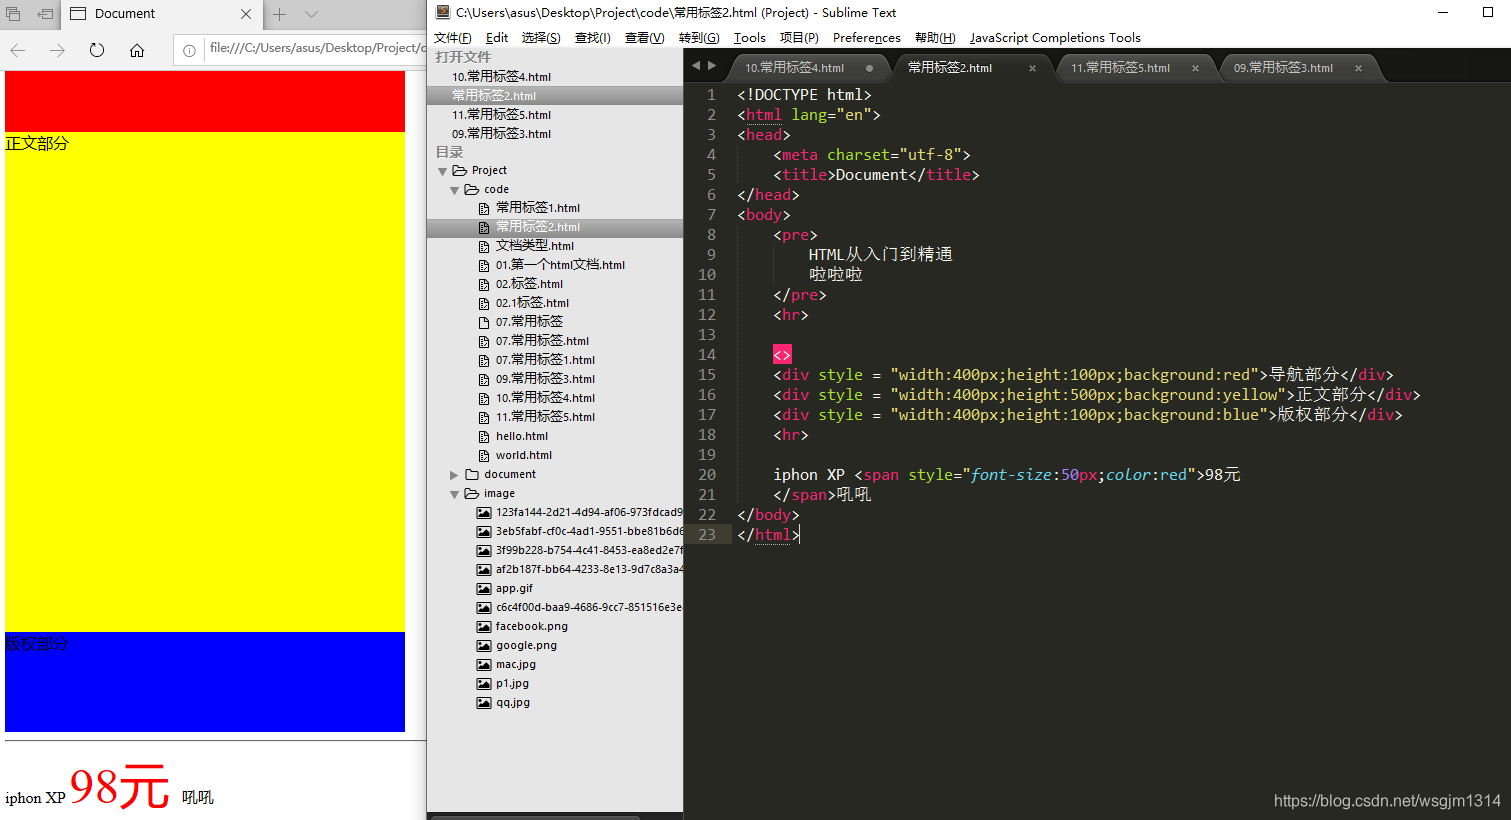Open the browser tabs overview icon
The image size is (1511, 820).
[x=13, y=14]
